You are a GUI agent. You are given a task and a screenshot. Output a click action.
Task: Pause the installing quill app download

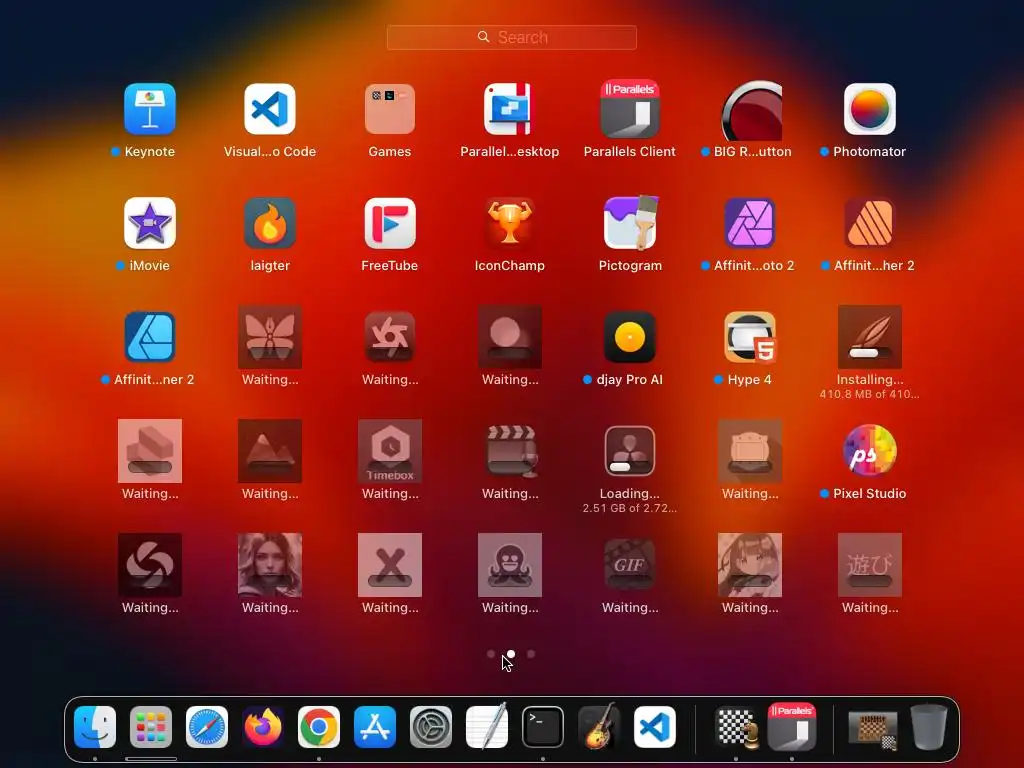(x=870, y=337)
